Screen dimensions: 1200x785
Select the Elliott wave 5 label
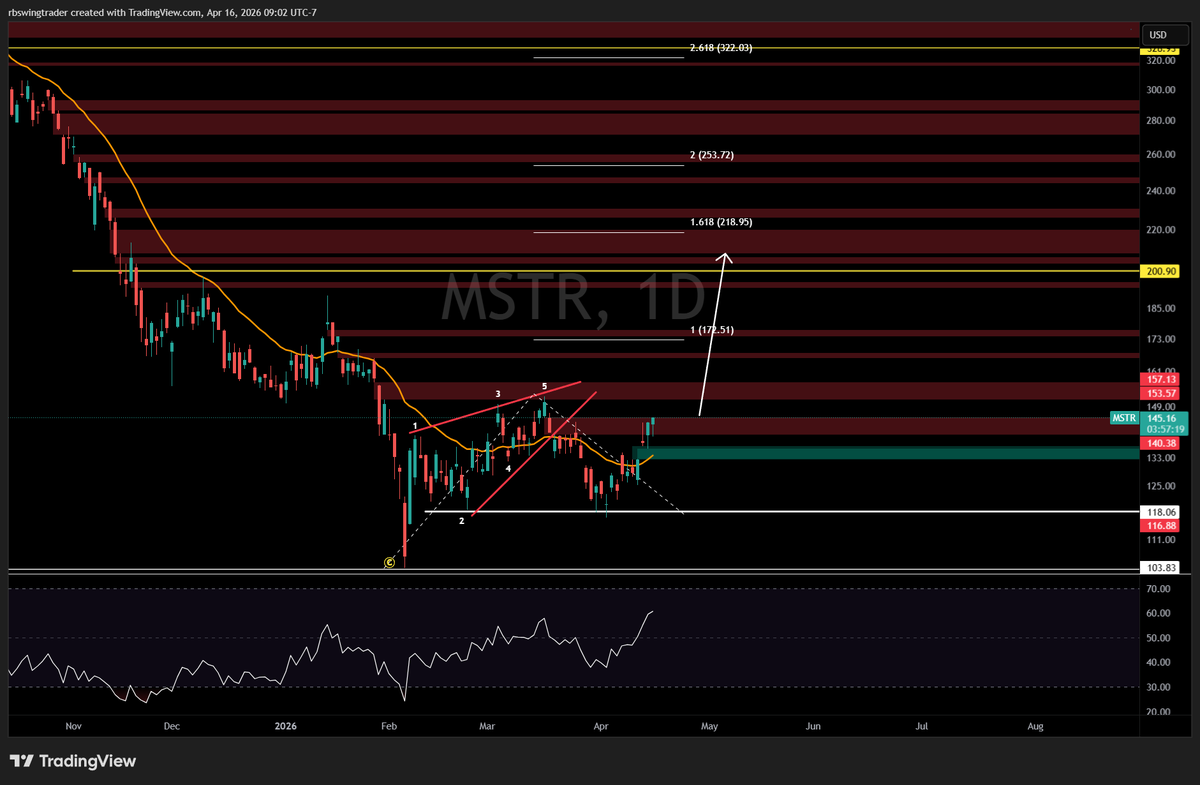coord(543,385)
